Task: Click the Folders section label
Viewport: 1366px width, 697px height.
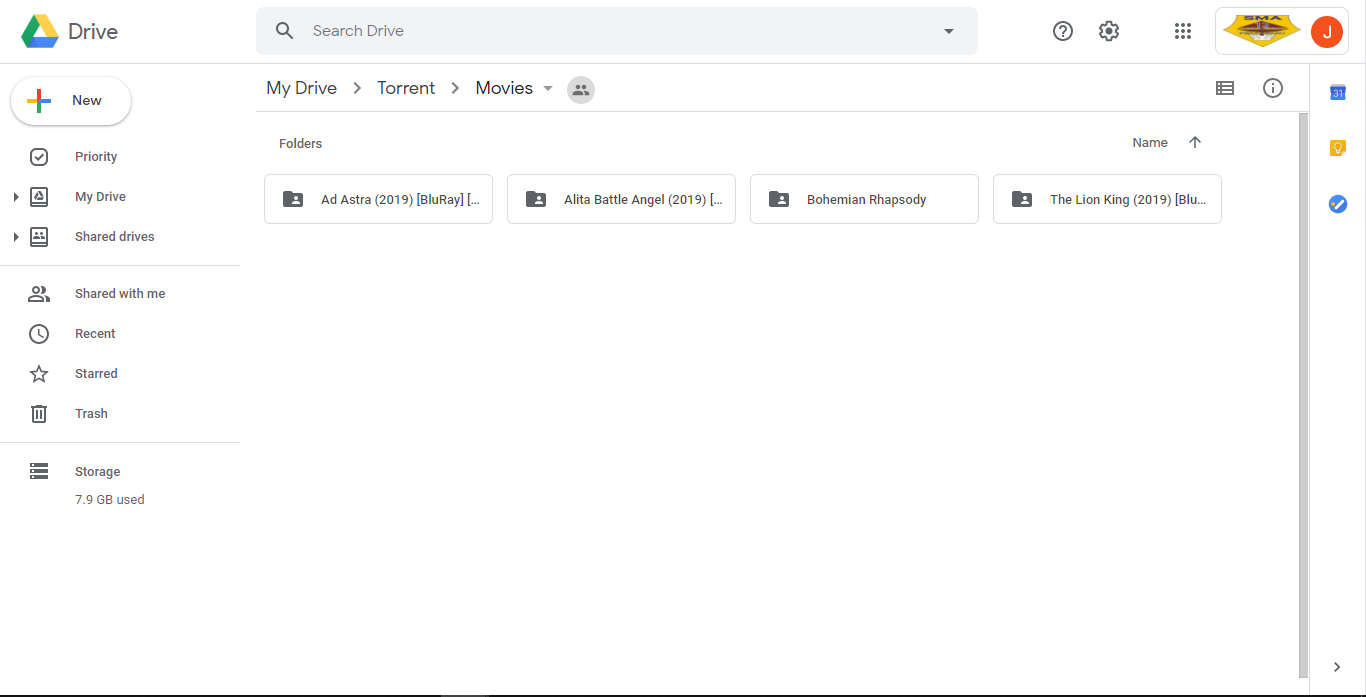Action: point(300,144)
